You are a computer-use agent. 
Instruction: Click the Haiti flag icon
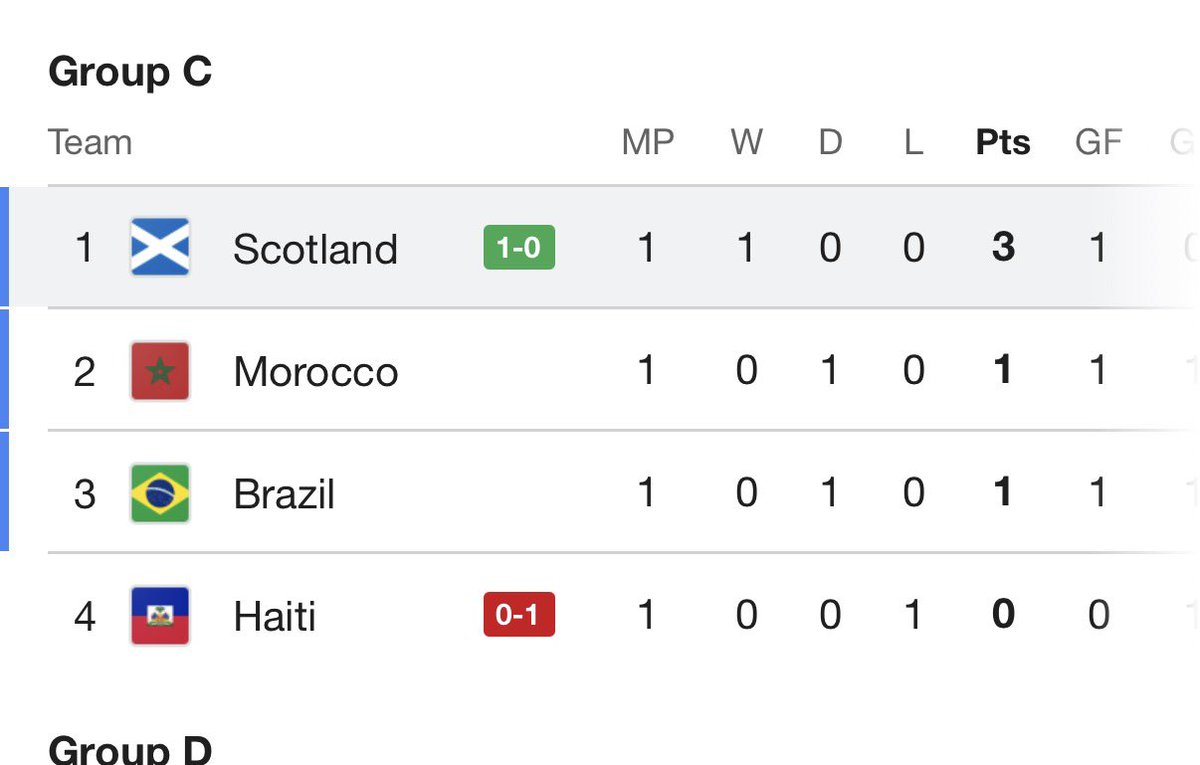(x=160, y=615)
